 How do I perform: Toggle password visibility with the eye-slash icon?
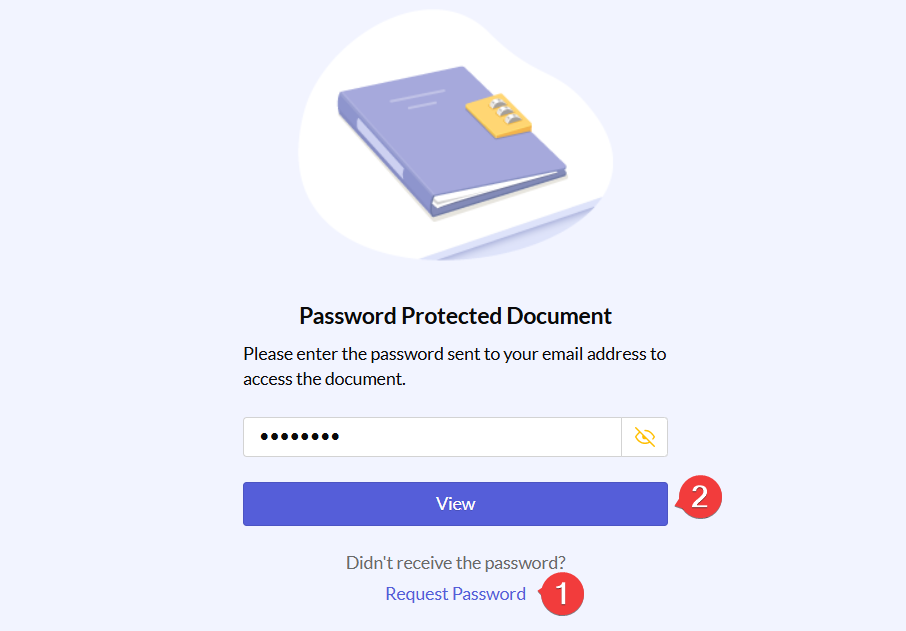coord(645,437)
